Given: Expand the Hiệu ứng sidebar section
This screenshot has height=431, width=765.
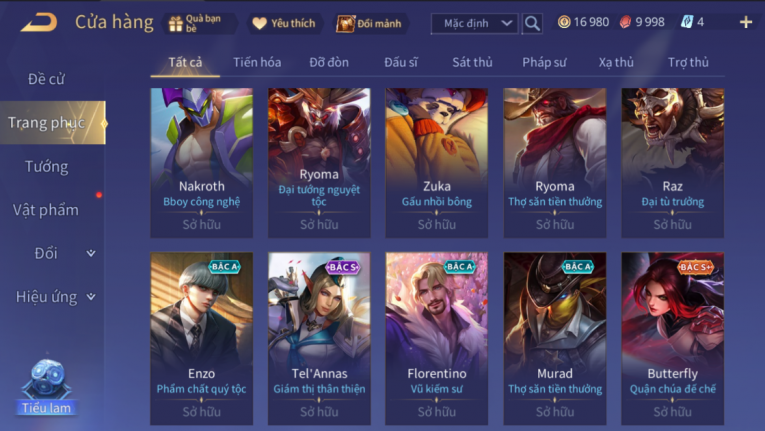Looking at the screenshot, I should pyautogui.click(x=54, y=297).
